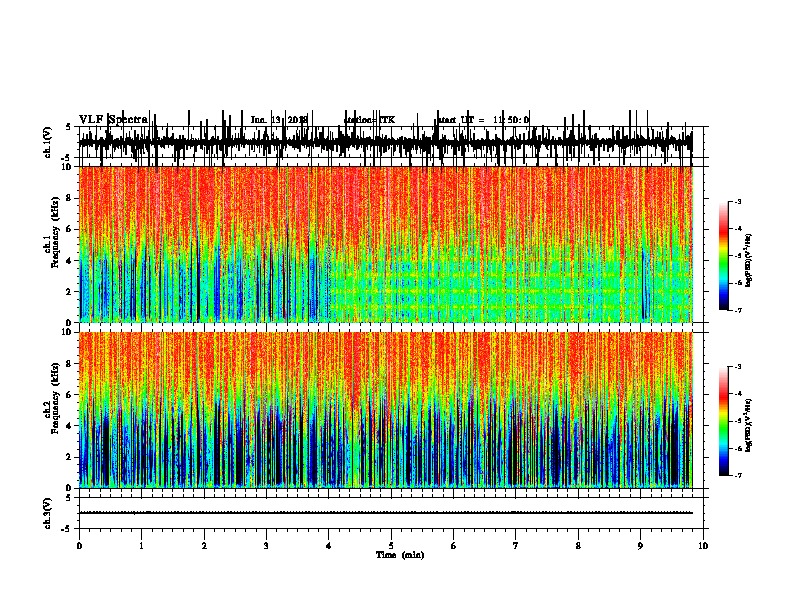792x612 pixels.
Task: Click the '-7' value on ch.2 color bar
Action: [737, 475]
